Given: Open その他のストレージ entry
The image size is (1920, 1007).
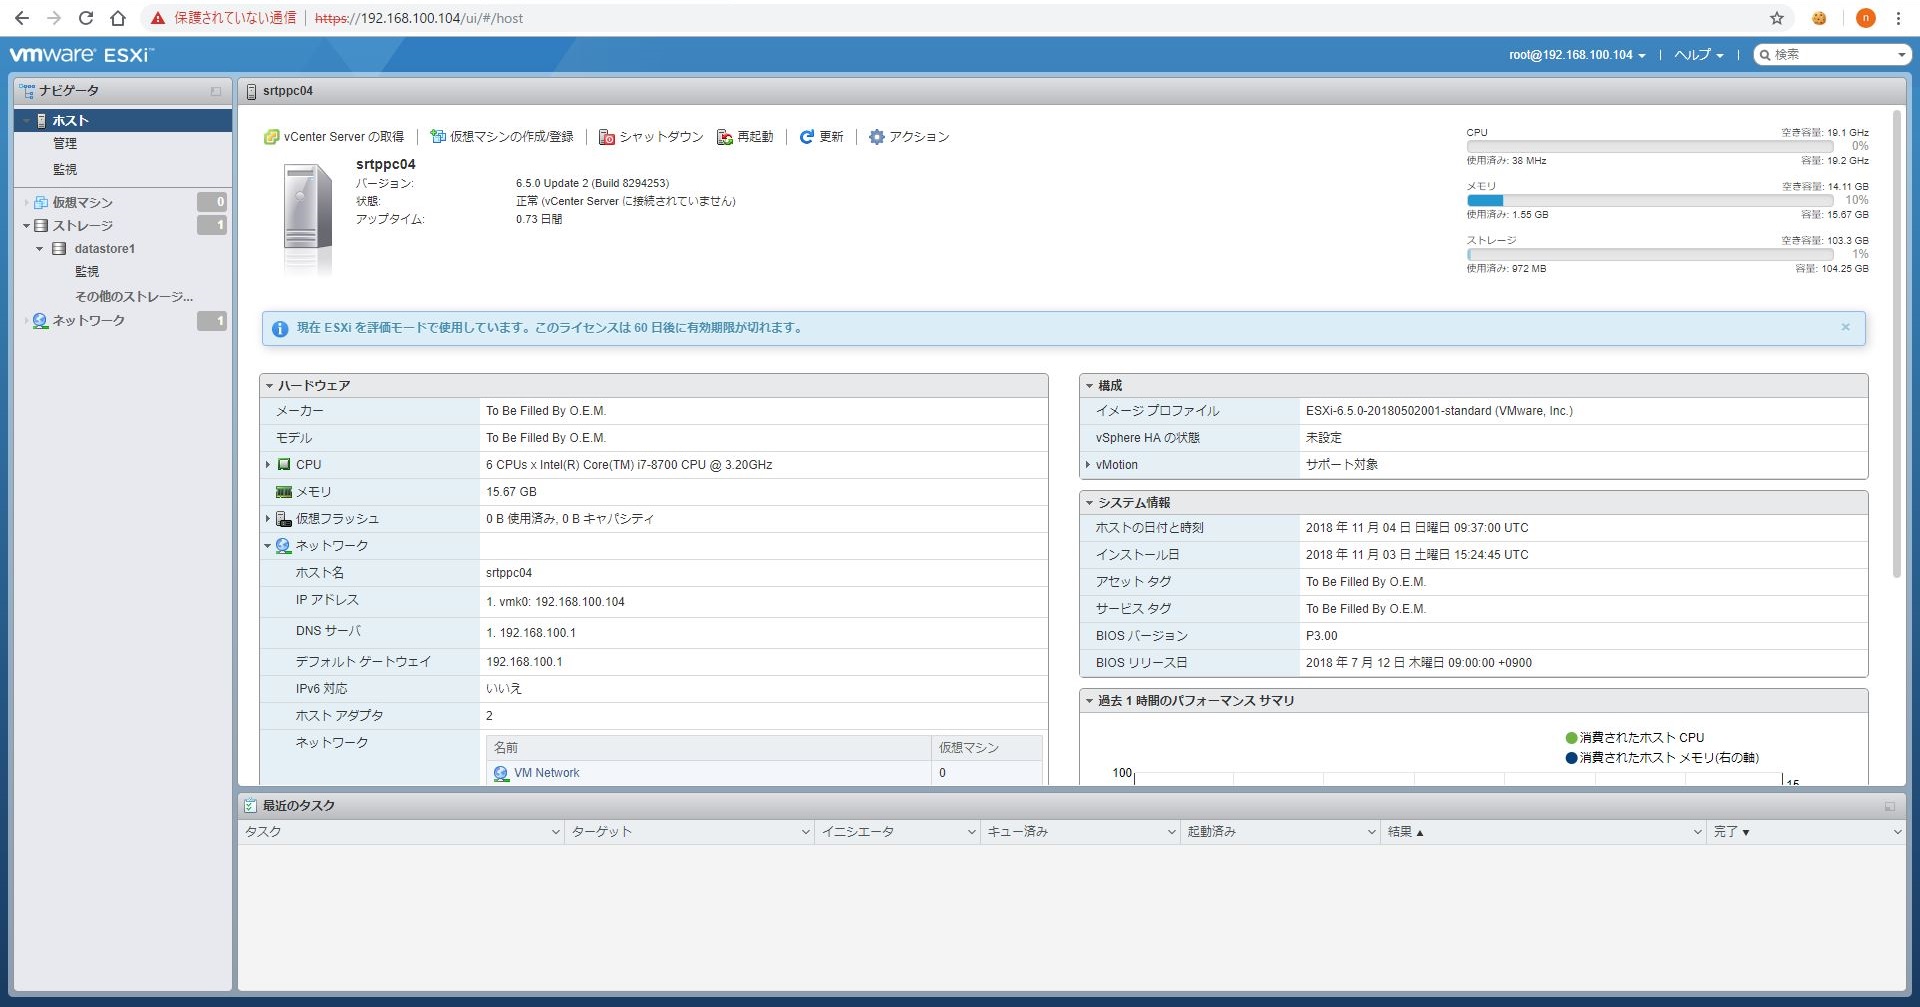Looking at the screenshot, I should tap(134, 297).
